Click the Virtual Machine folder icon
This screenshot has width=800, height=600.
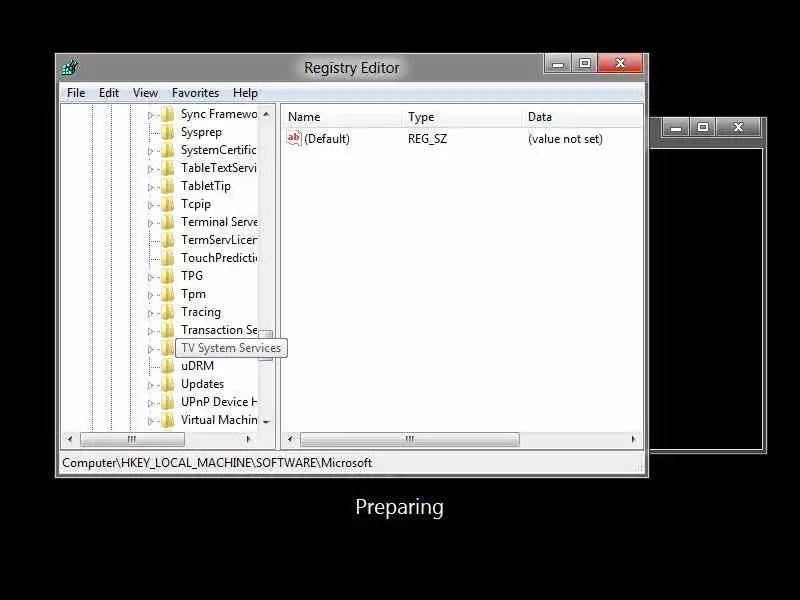[167, 420]
